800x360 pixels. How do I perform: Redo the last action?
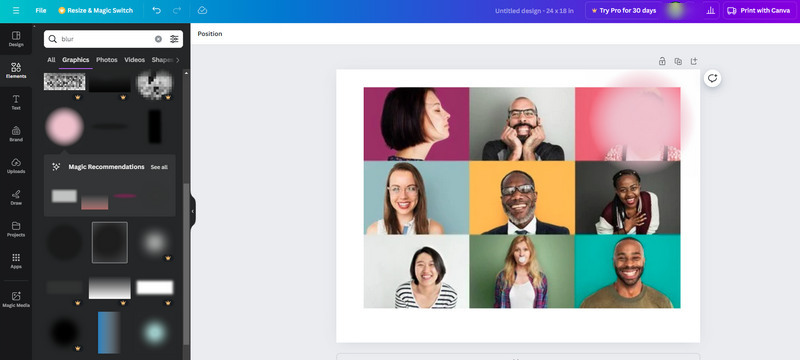click(x=177, y=10)
